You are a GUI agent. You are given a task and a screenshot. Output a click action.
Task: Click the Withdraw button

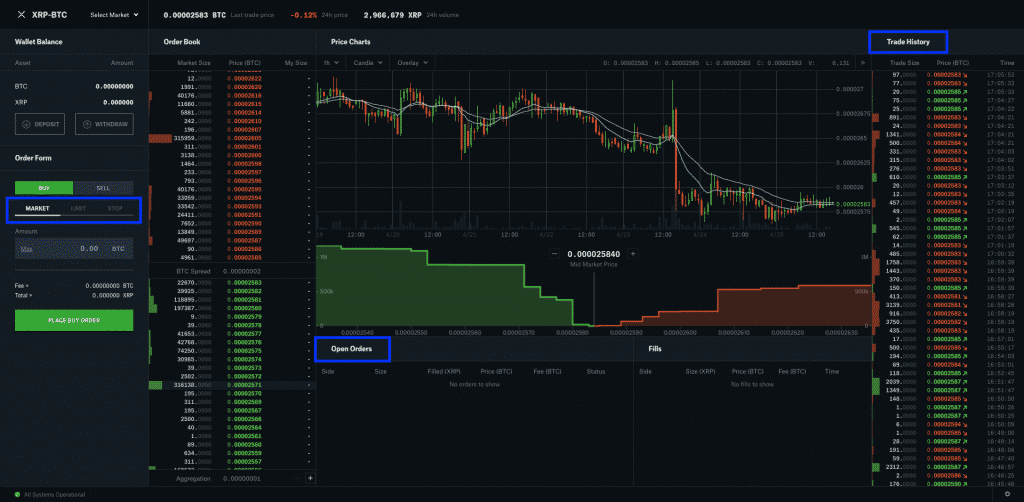click(x=104, y=124)
